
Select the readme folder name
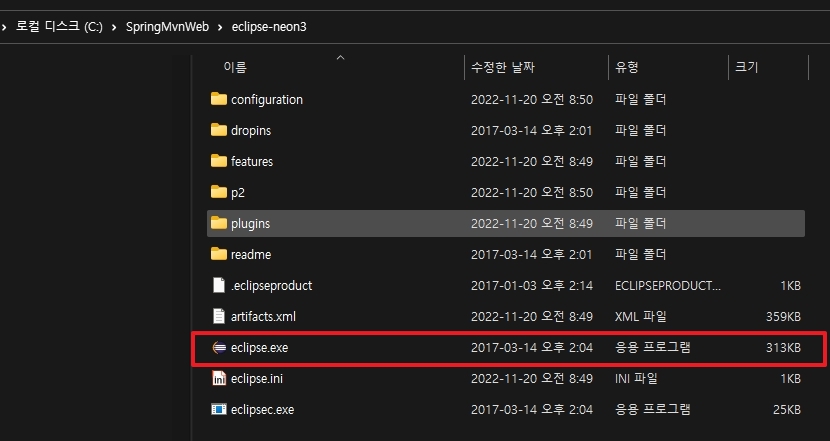click(251, 255)
